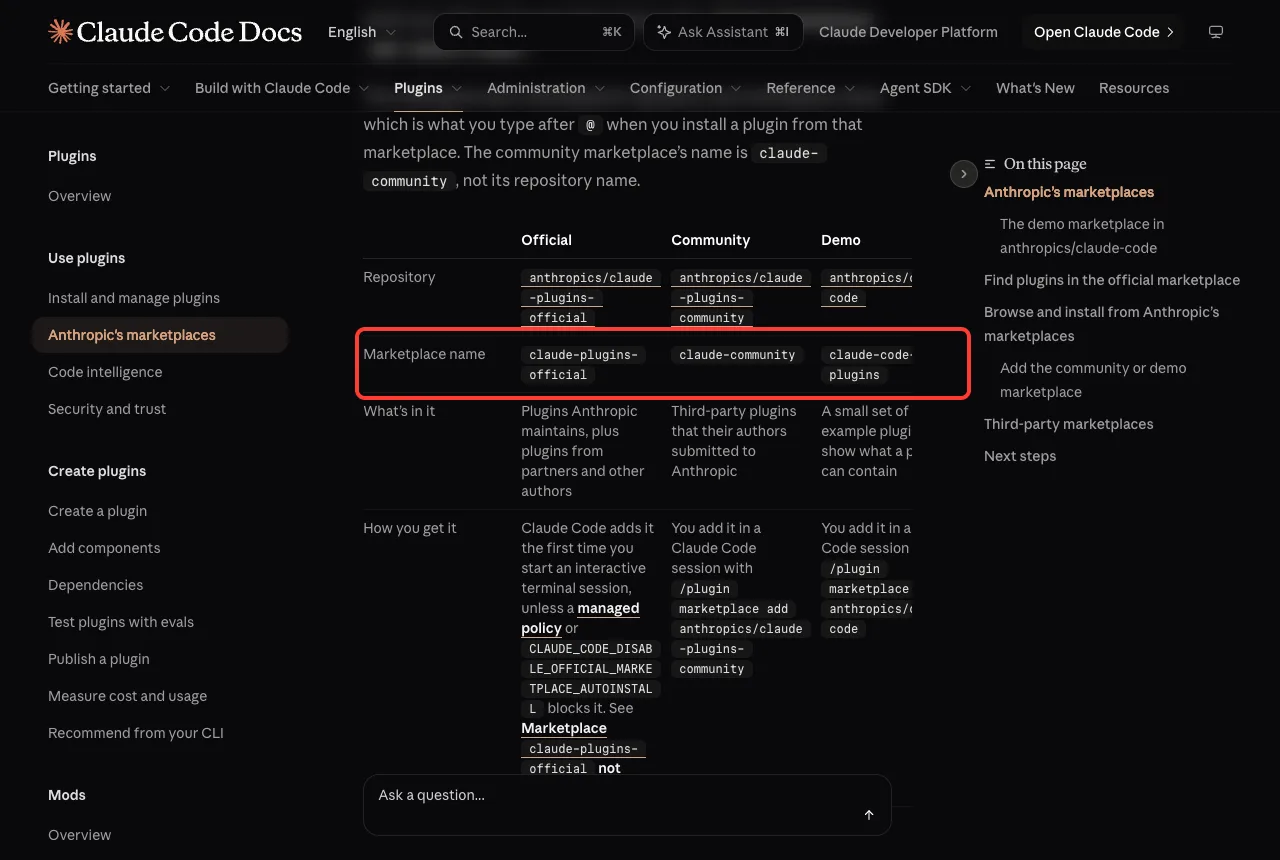Click the Claude Code Docs logo

(175, 32)
